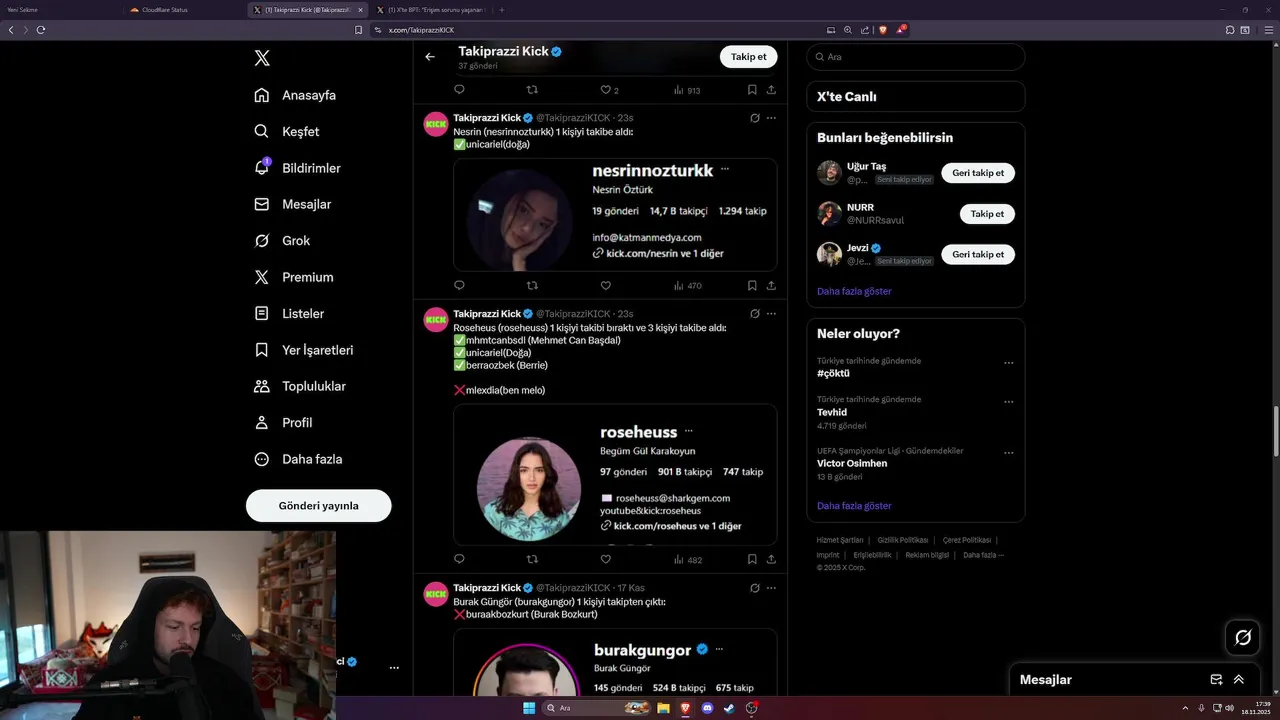Open Discord from taskbar
Viewport: 1280px width, 720px height.
(708, 708)
